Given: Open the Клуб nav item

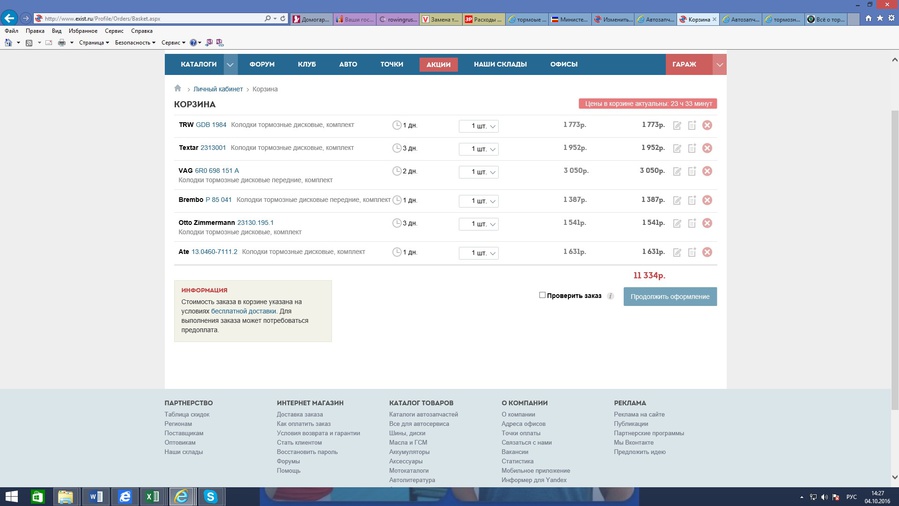Looking at the screenshot, I should [x=307, y=64].
